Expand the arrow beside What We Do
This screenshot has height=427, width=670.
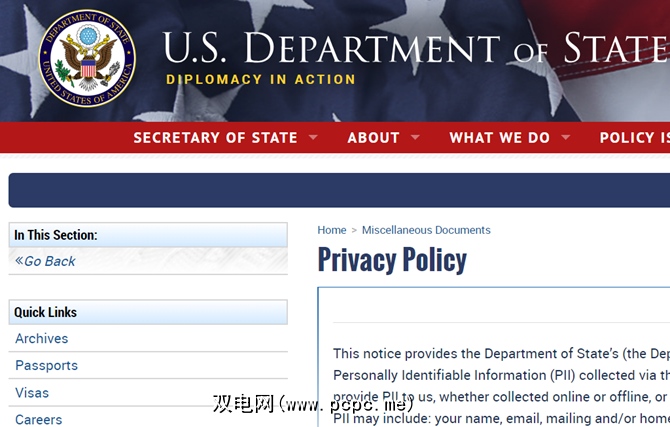click(566, 138)
